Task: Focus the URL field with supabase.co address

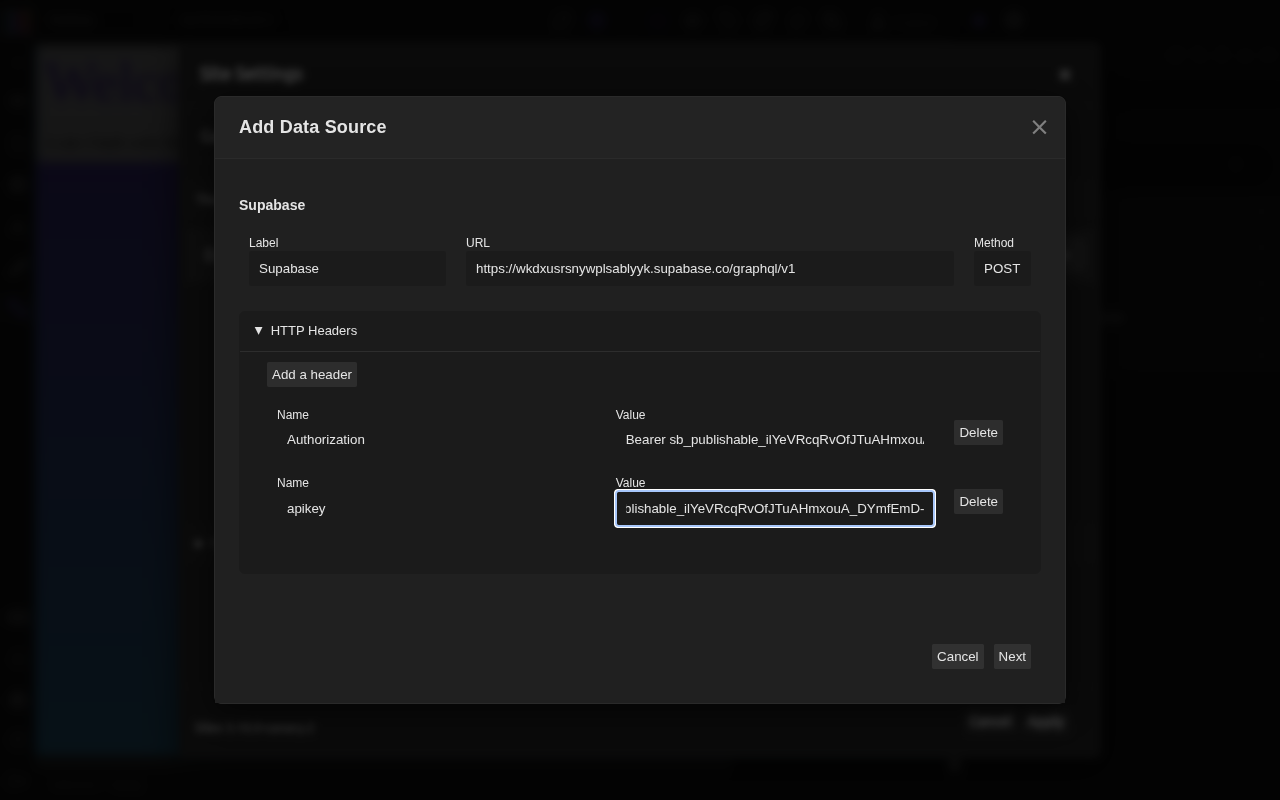Action: [709, 269]
